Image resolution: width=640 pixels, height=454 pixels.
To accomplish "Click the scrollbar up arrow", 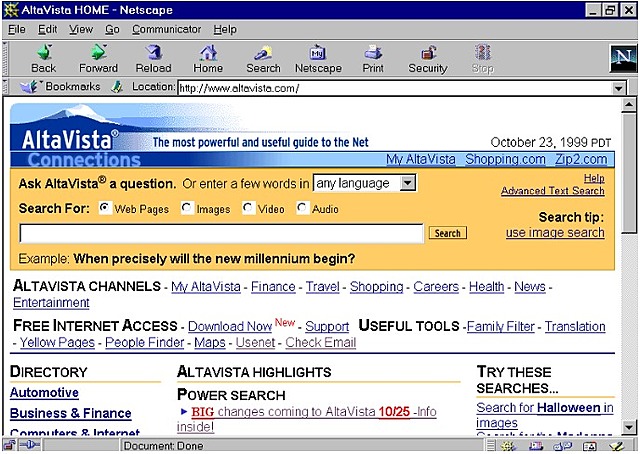I will (x=629, y=105).
